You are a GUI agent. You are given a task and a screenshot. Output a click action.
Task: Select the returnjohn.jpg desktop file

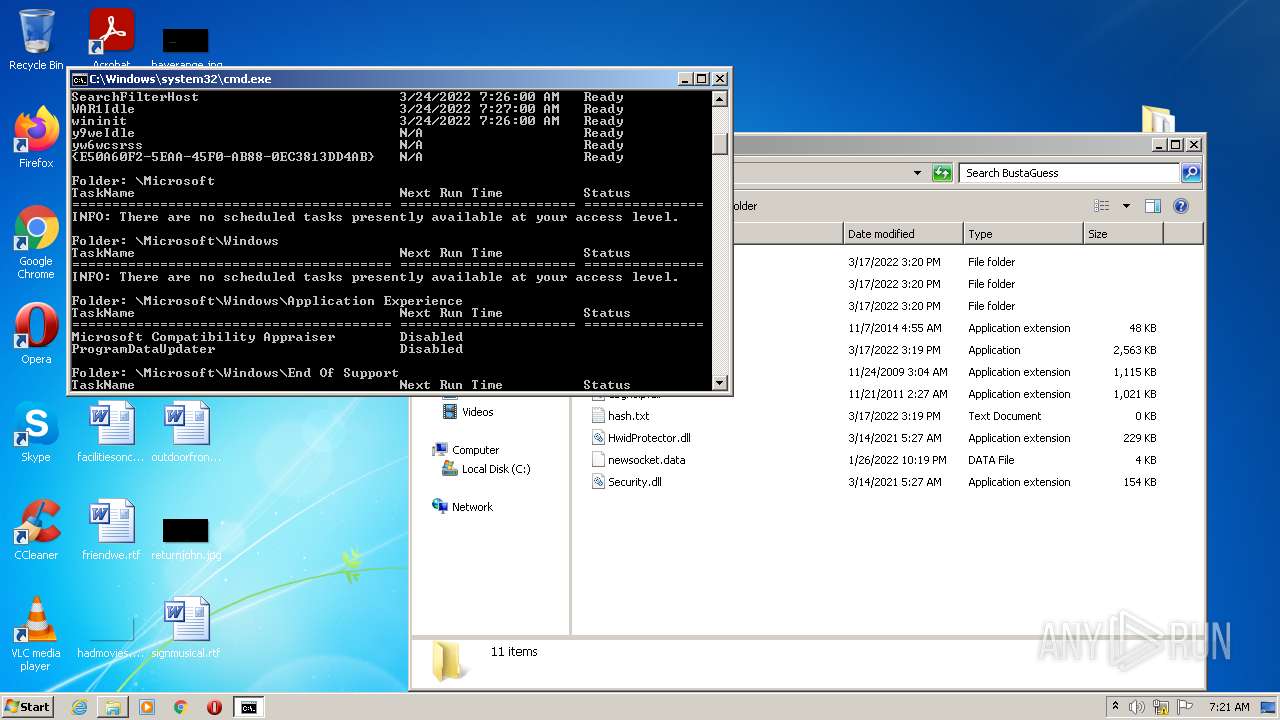pos(186,538)
